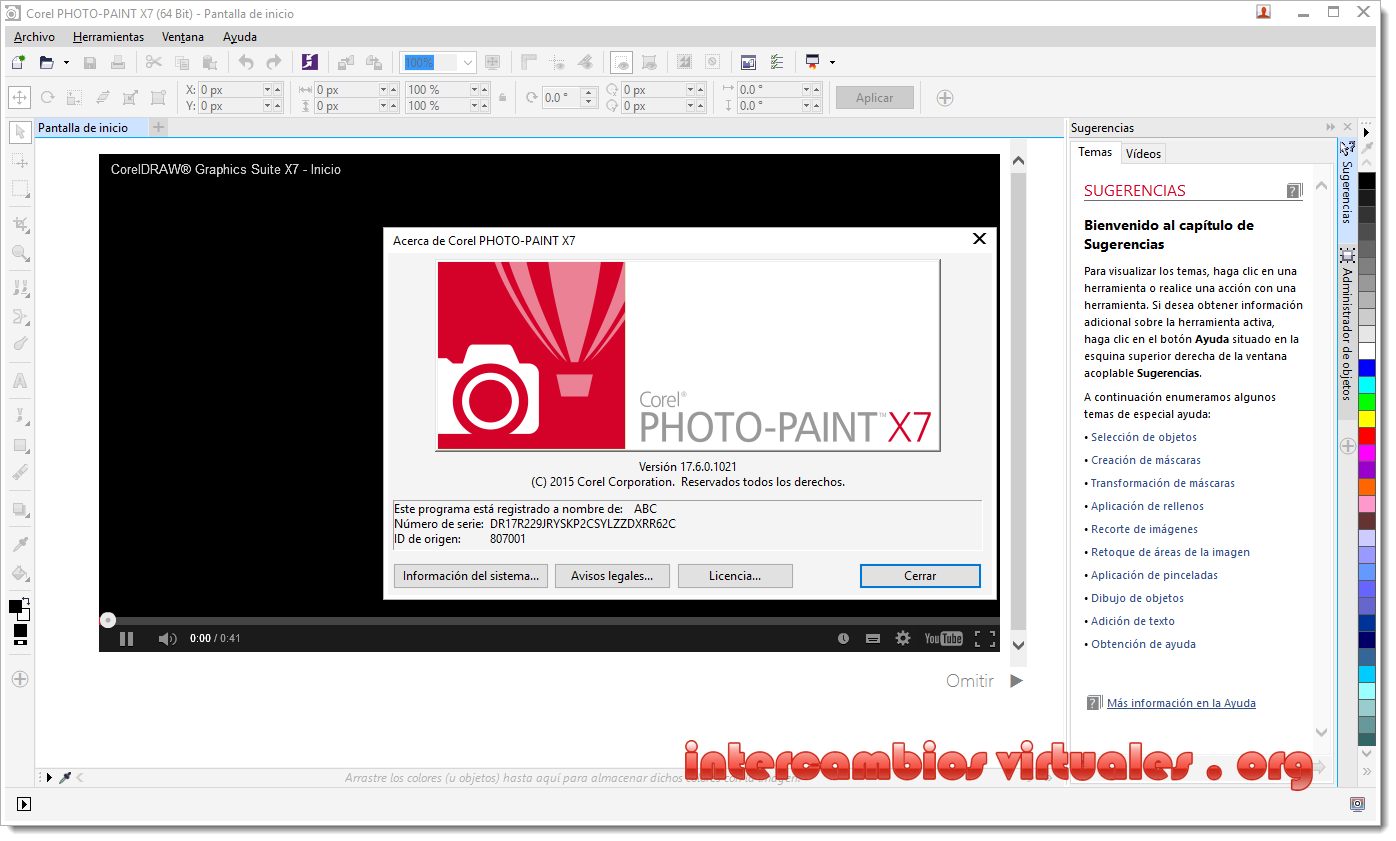Open the Archivo menu
This screenshot has width=1396, height=841.
[x=34, y=37]
